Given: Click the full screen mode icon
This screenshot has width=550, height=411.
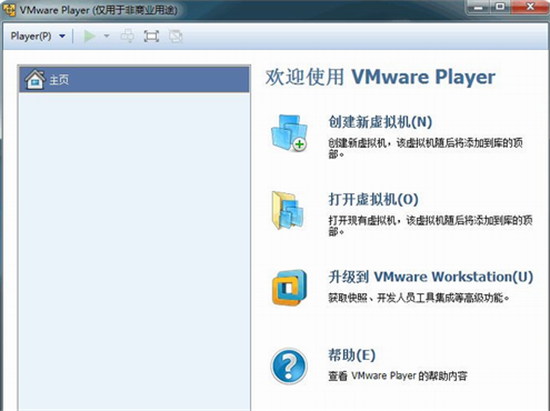Looking at the screenshot, I should click(x=152, y=36).
